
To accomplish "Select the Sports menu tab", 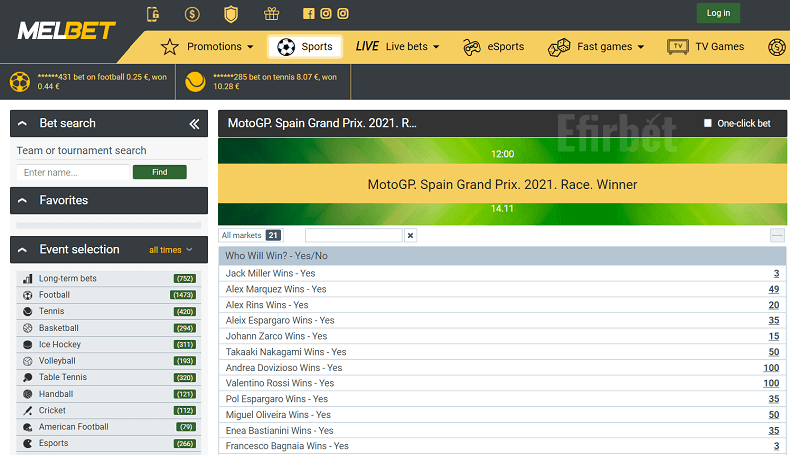I will click(305, 47).
